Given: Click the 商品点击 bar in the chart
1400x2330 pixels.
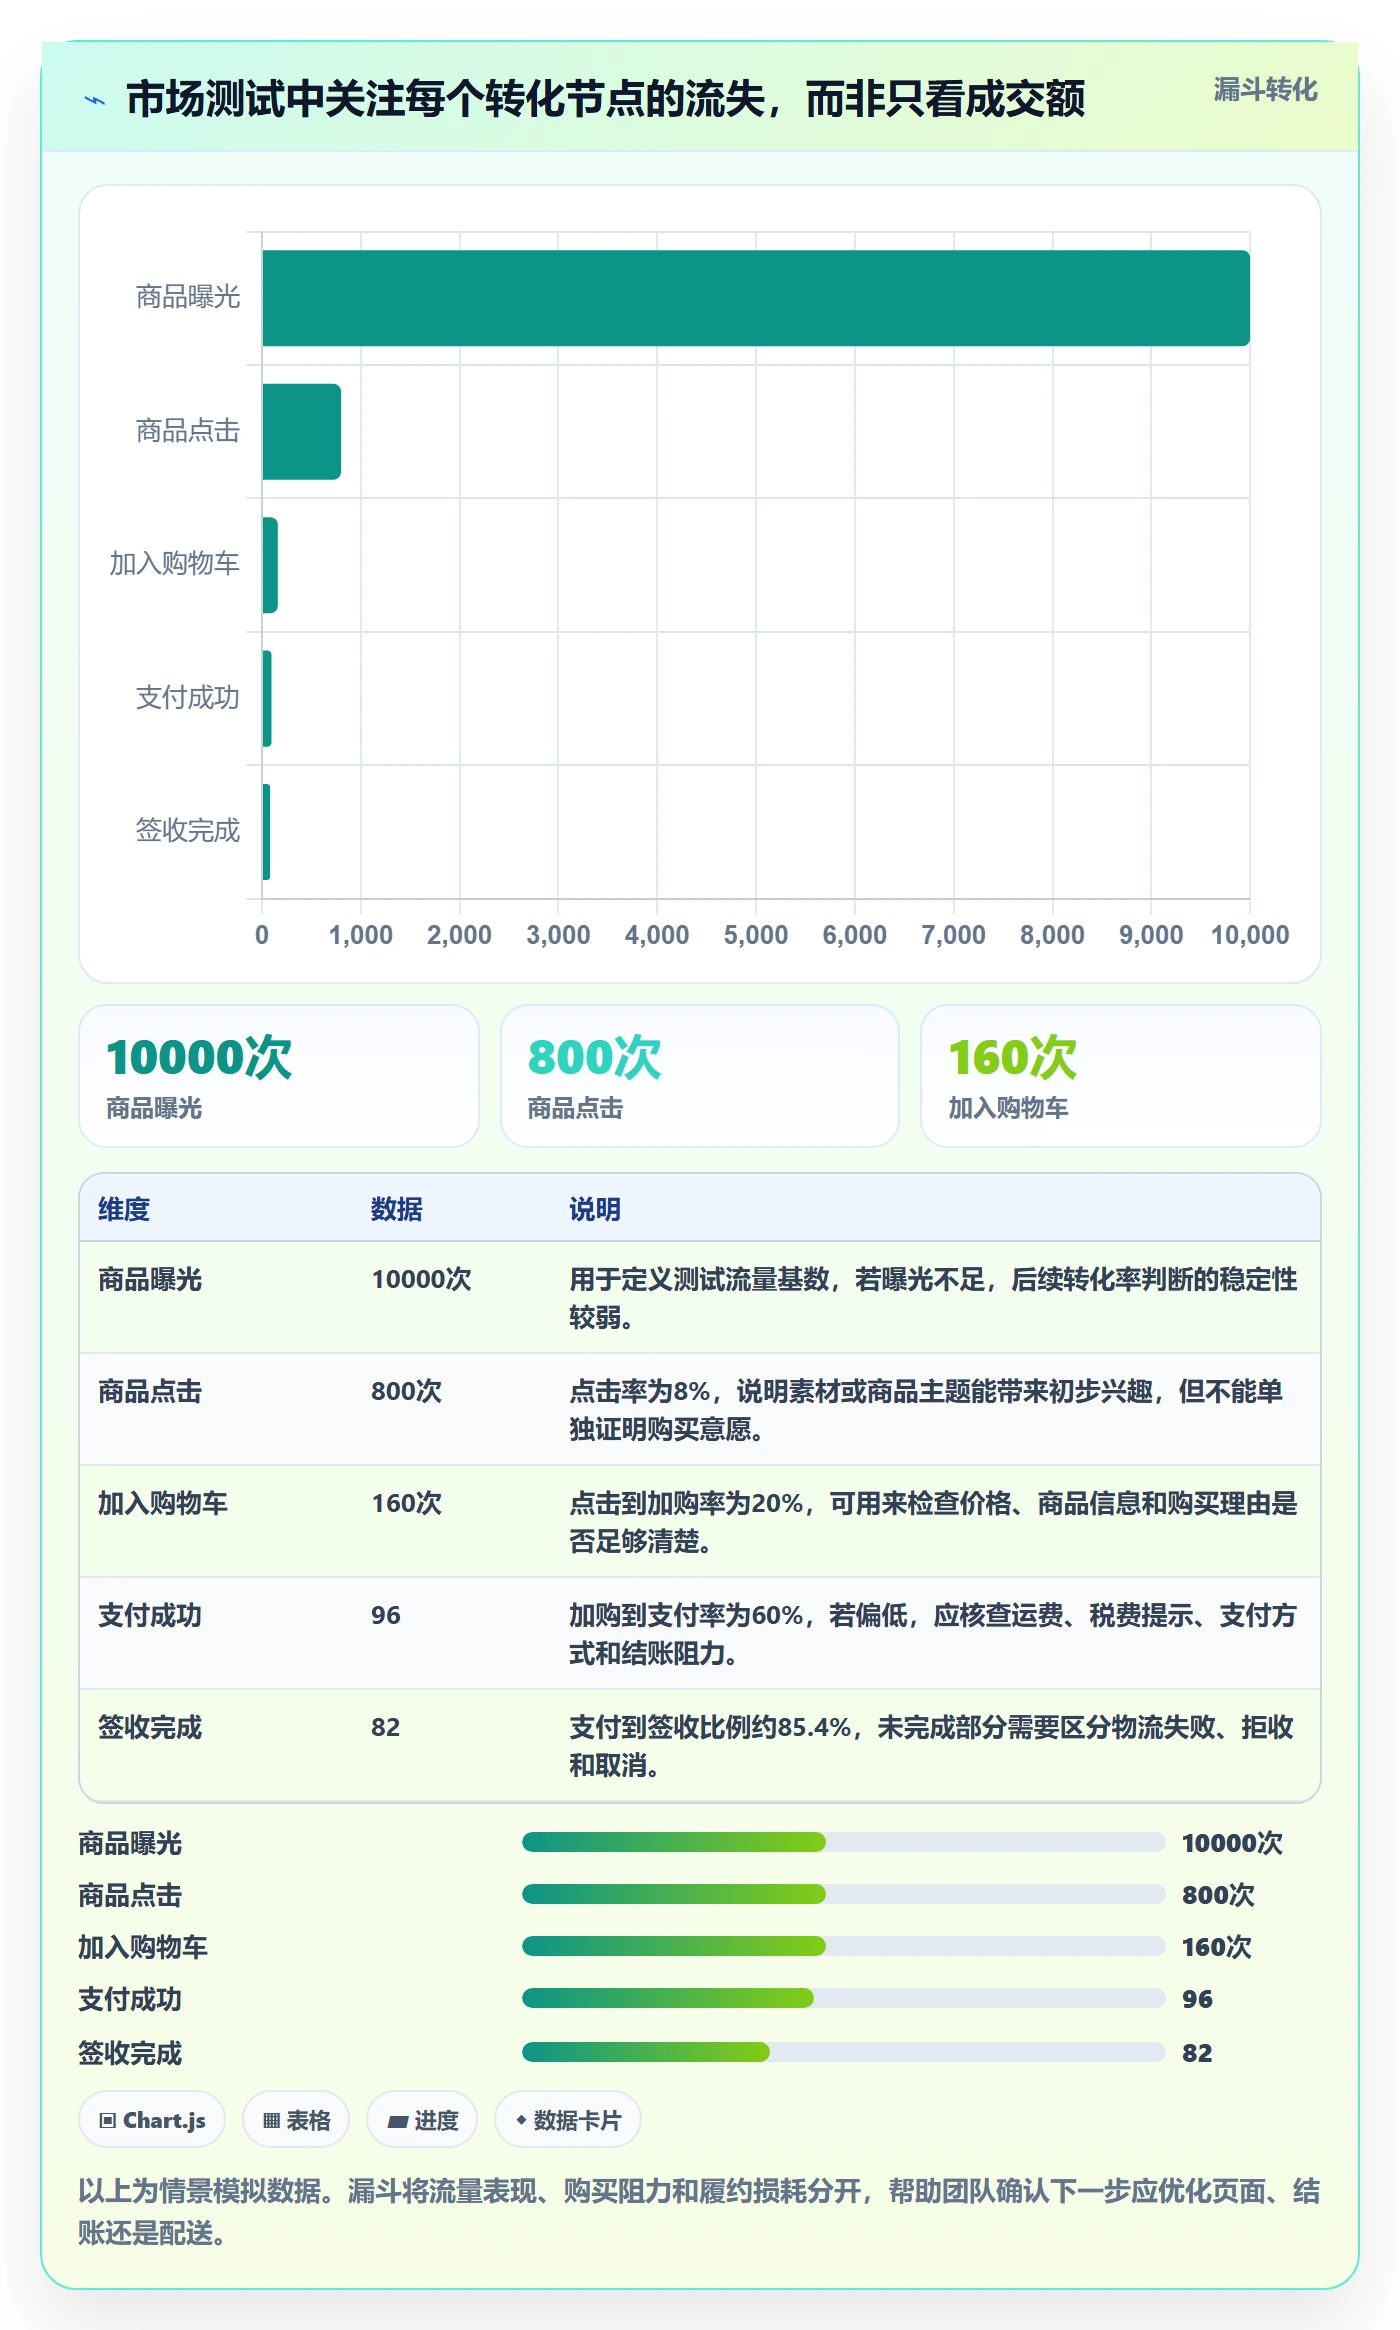Looking at the screenshot, I should click(x=301, y=432).
